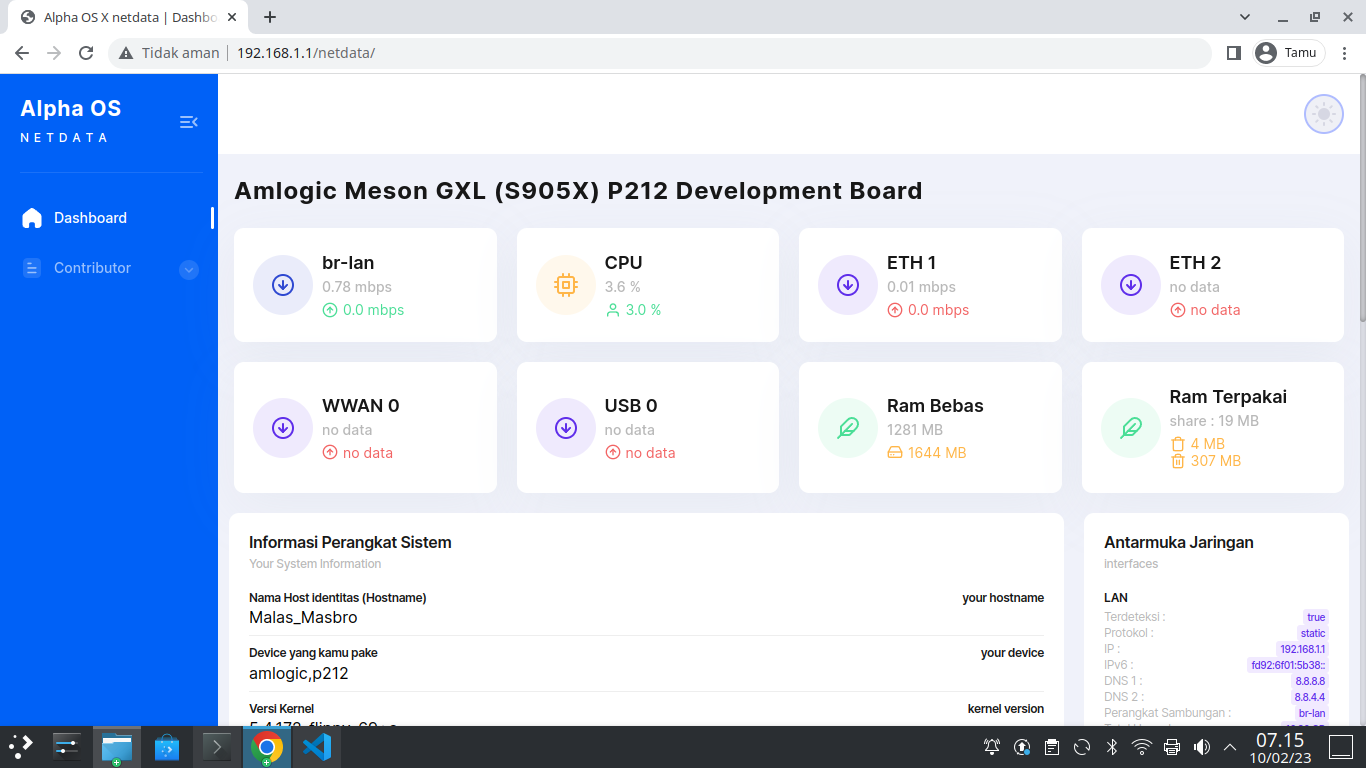Click the board name page heading
The width and height of the screenshot is (1366, 768).
click(578, 191)
